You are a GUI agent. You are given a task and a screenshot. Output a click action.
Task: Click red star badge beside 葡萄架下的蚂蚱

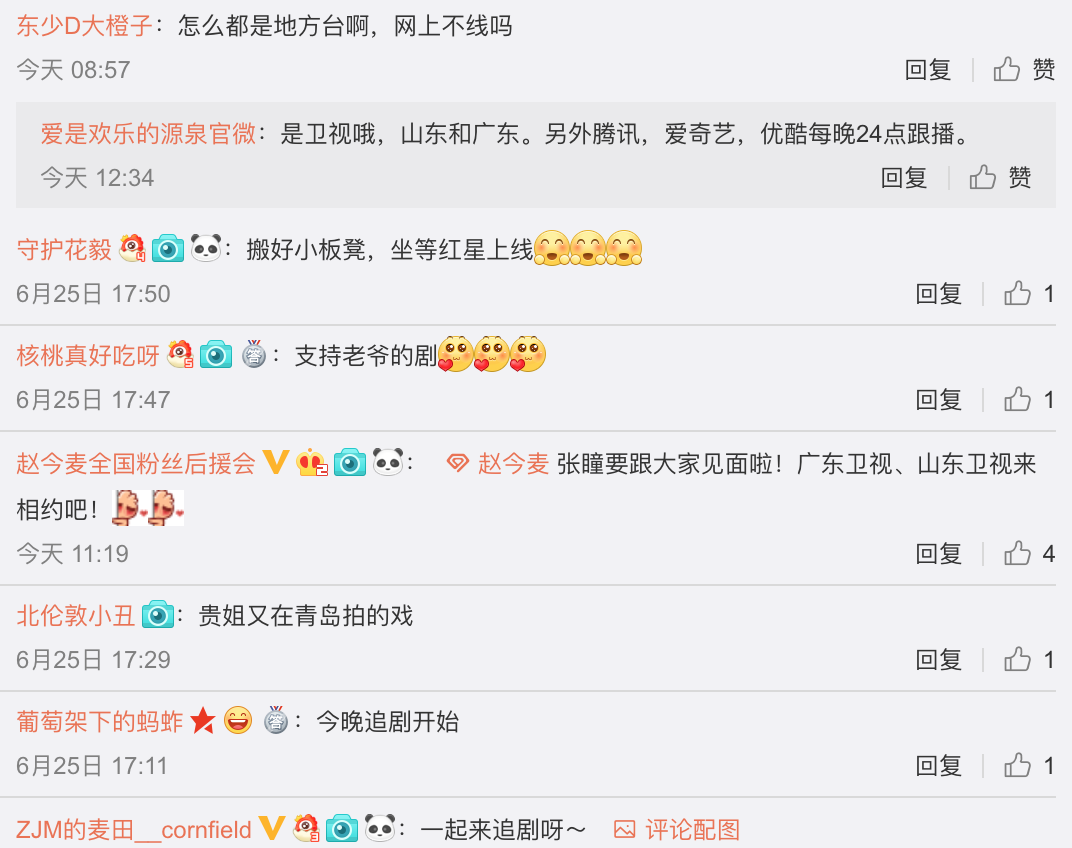(x=202, y=721)
